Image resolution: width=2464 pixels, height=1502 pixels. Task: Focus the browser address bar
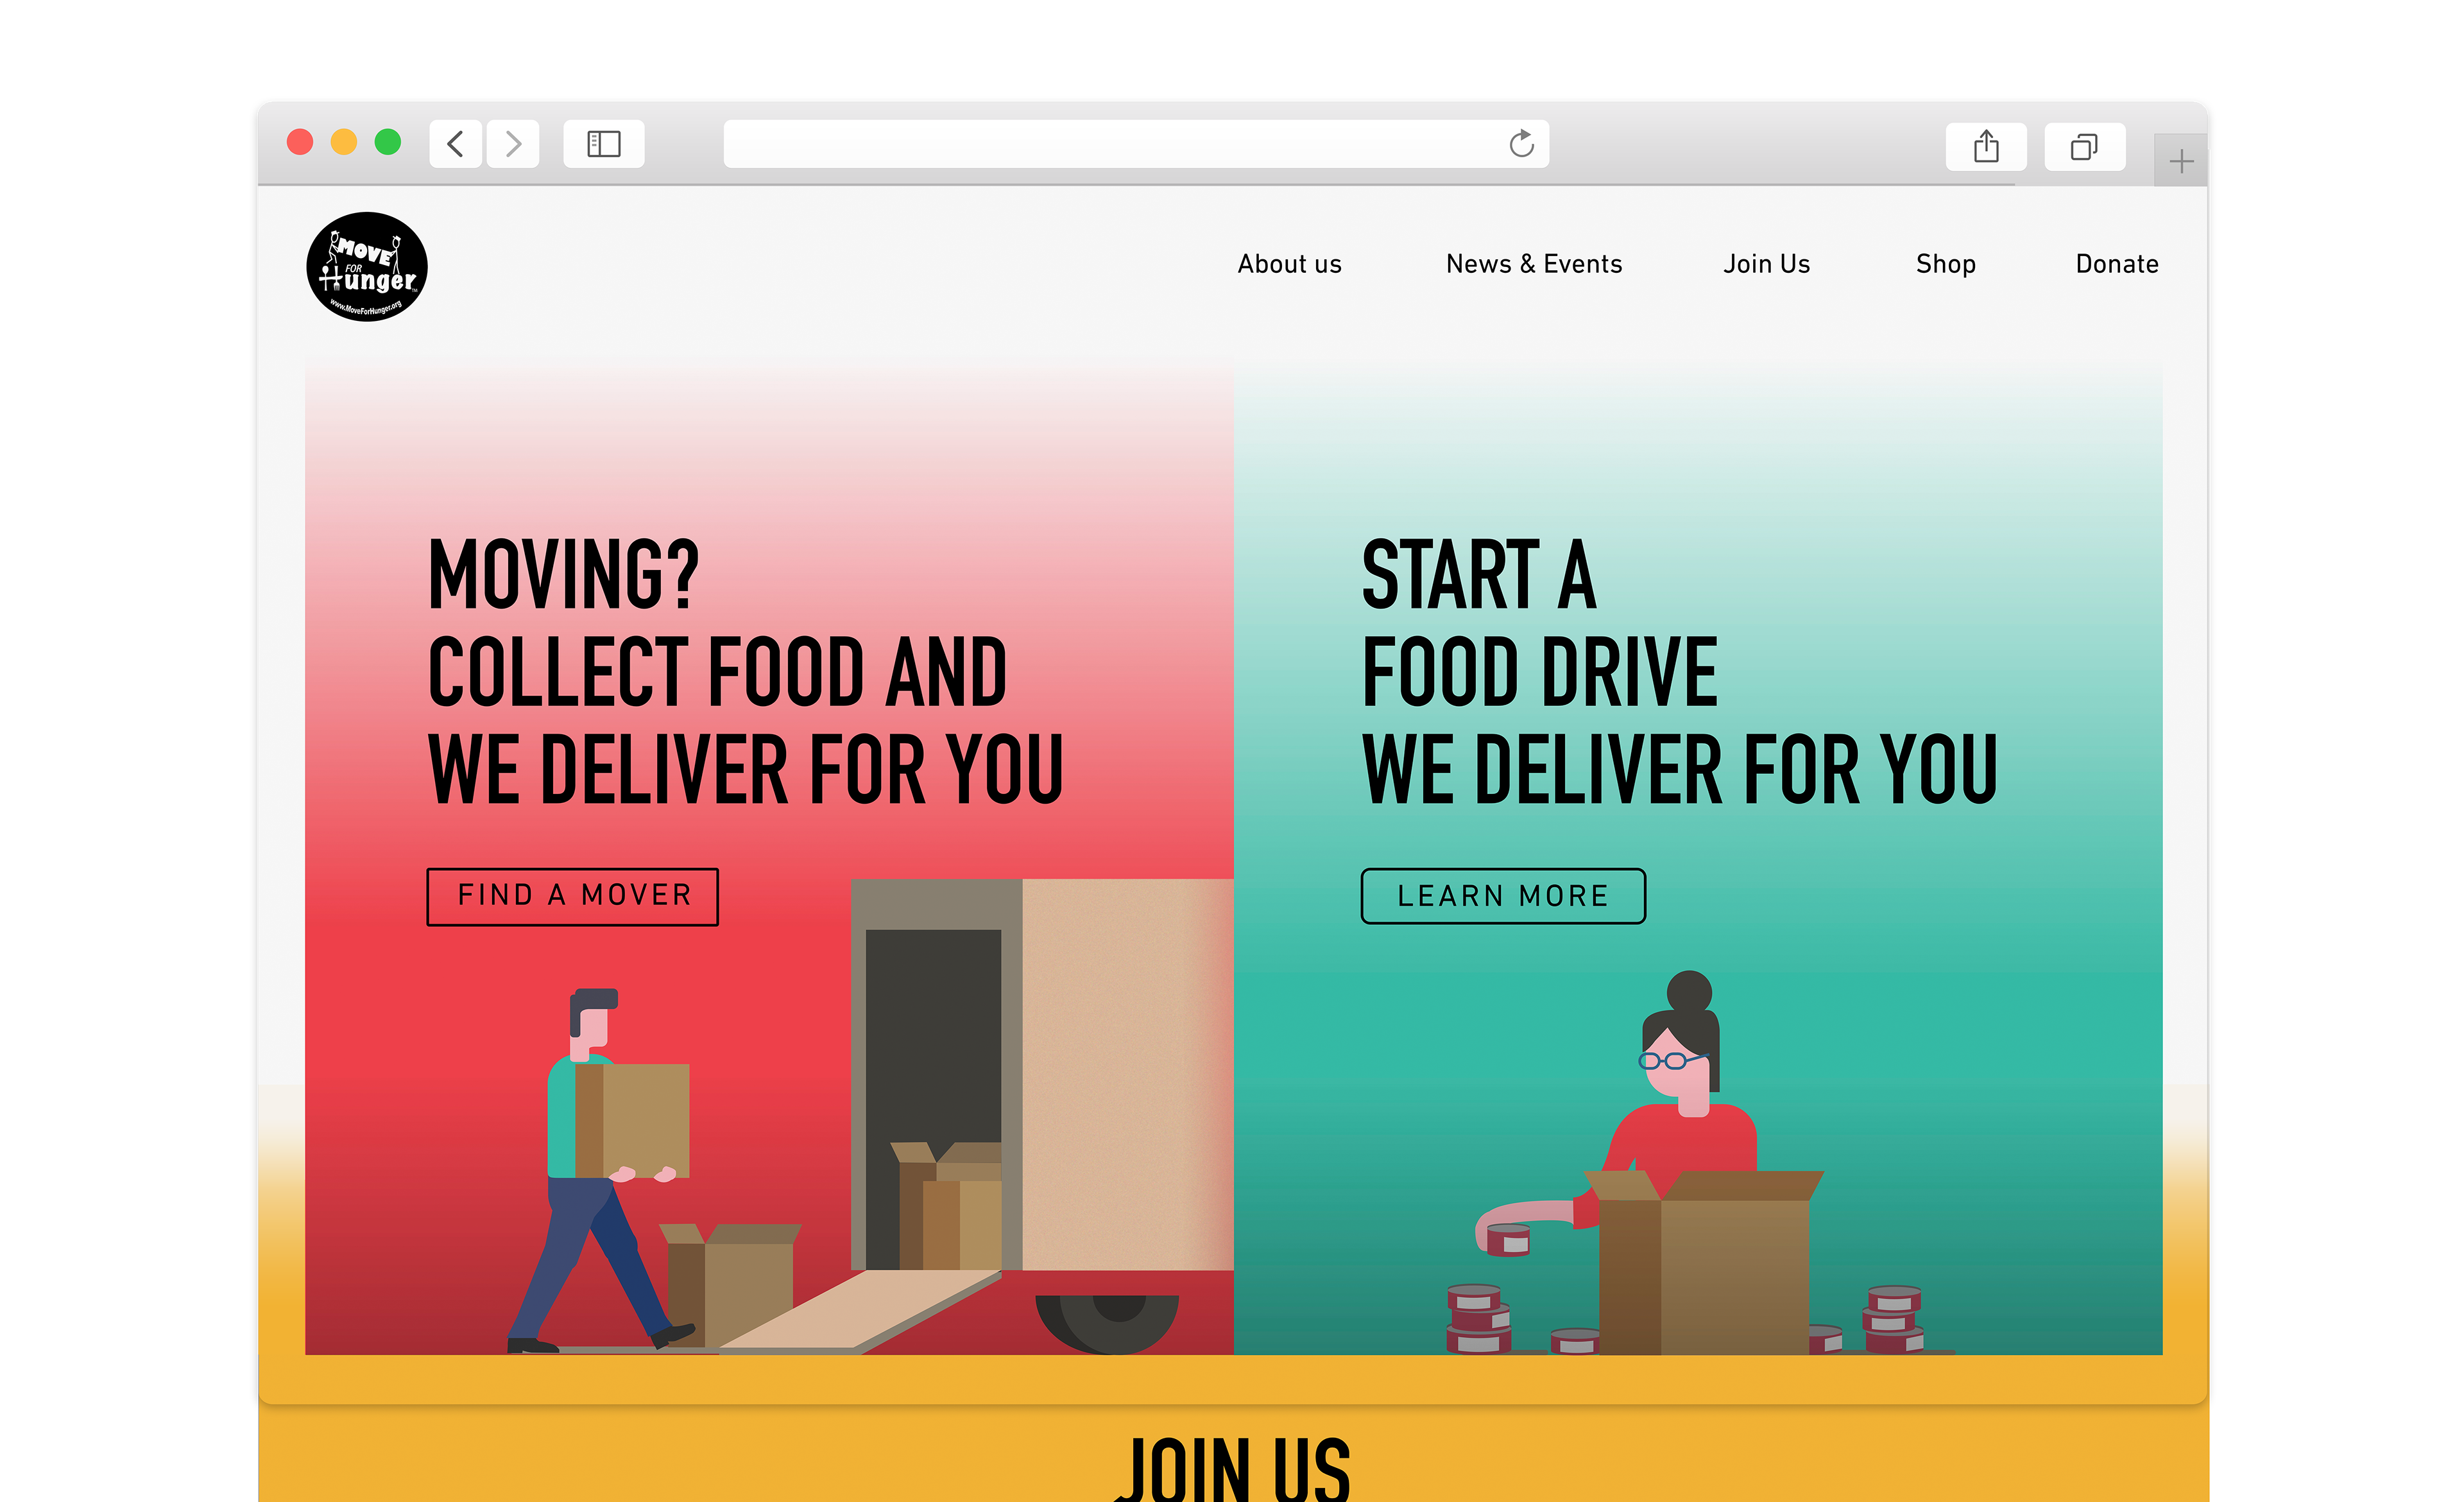click(1110, 144)
